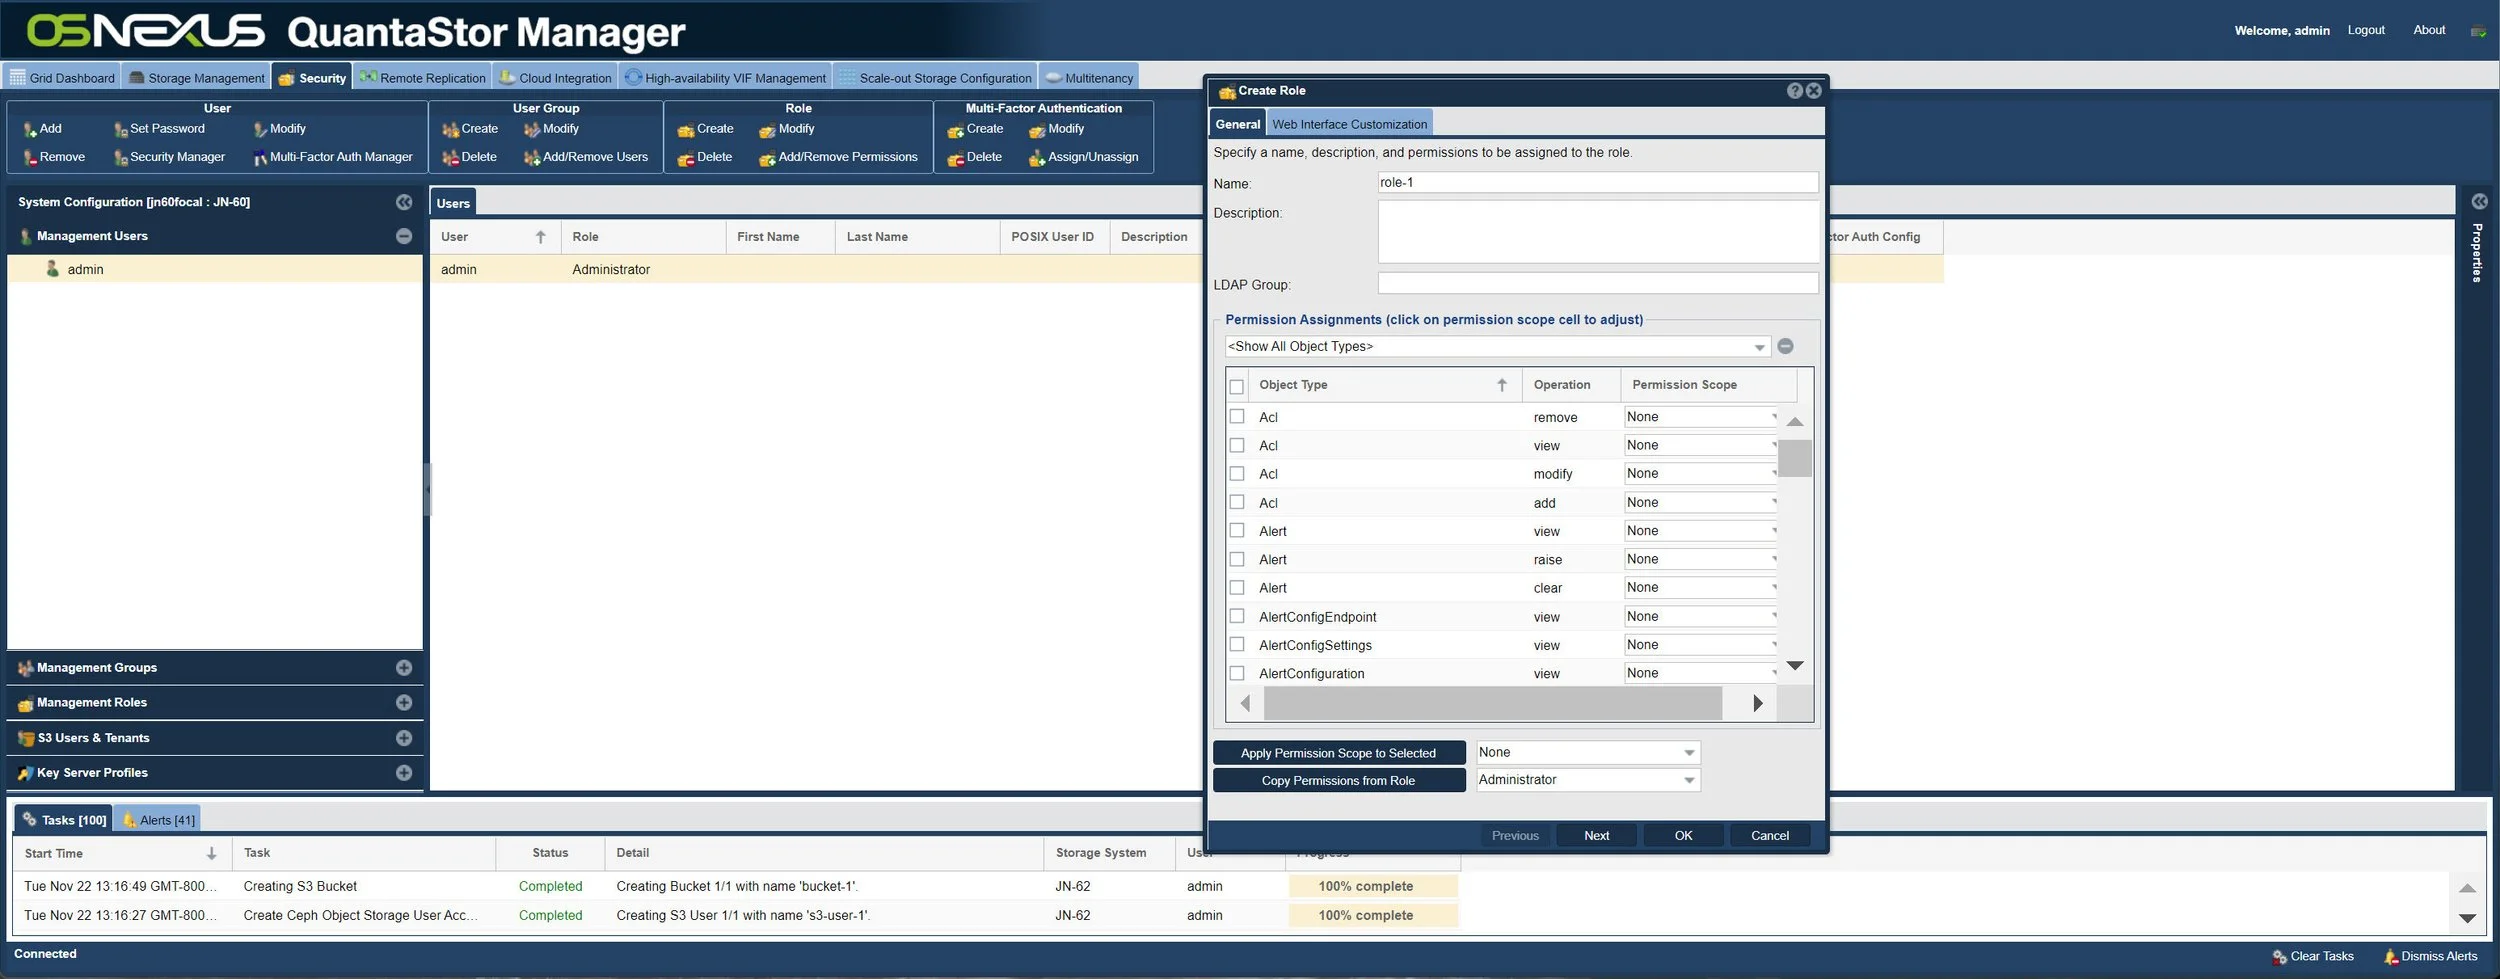Viewport: 2500px width, 979px height.
Task: Click Modify in the Role section
Action: pos(786,129)
